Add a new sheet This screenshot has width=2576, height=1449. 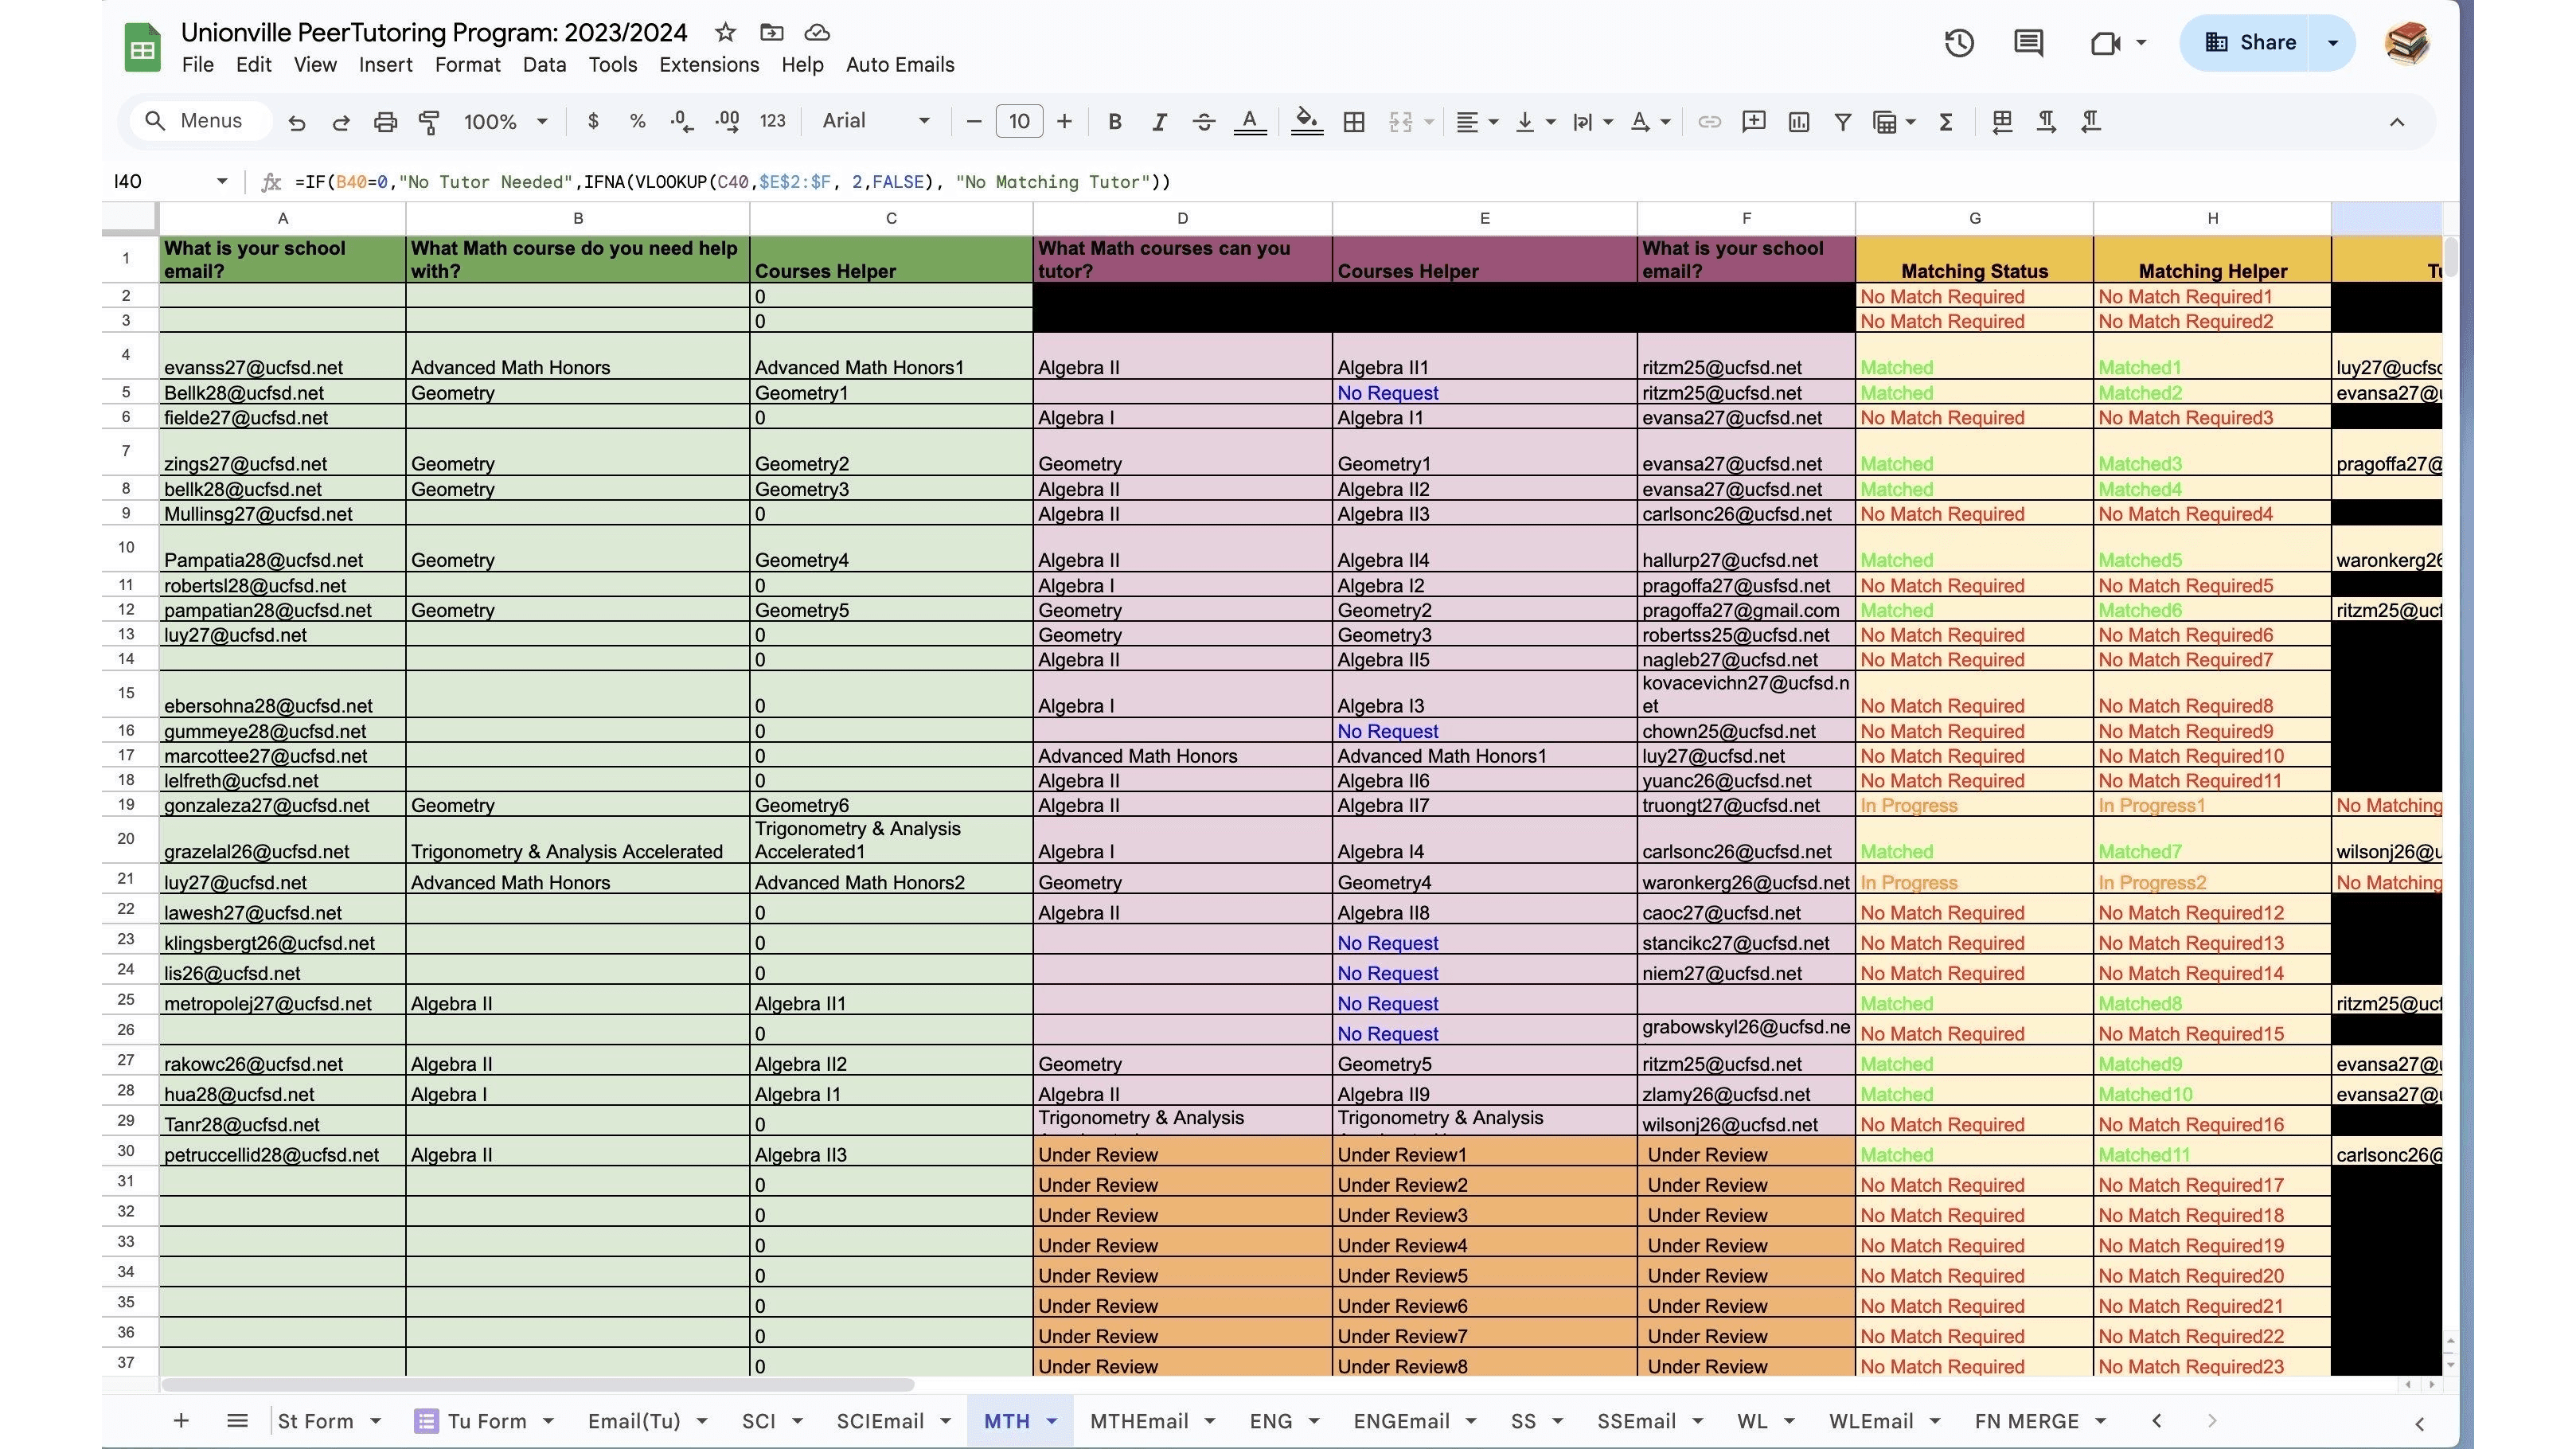[x=181, y=1420]
